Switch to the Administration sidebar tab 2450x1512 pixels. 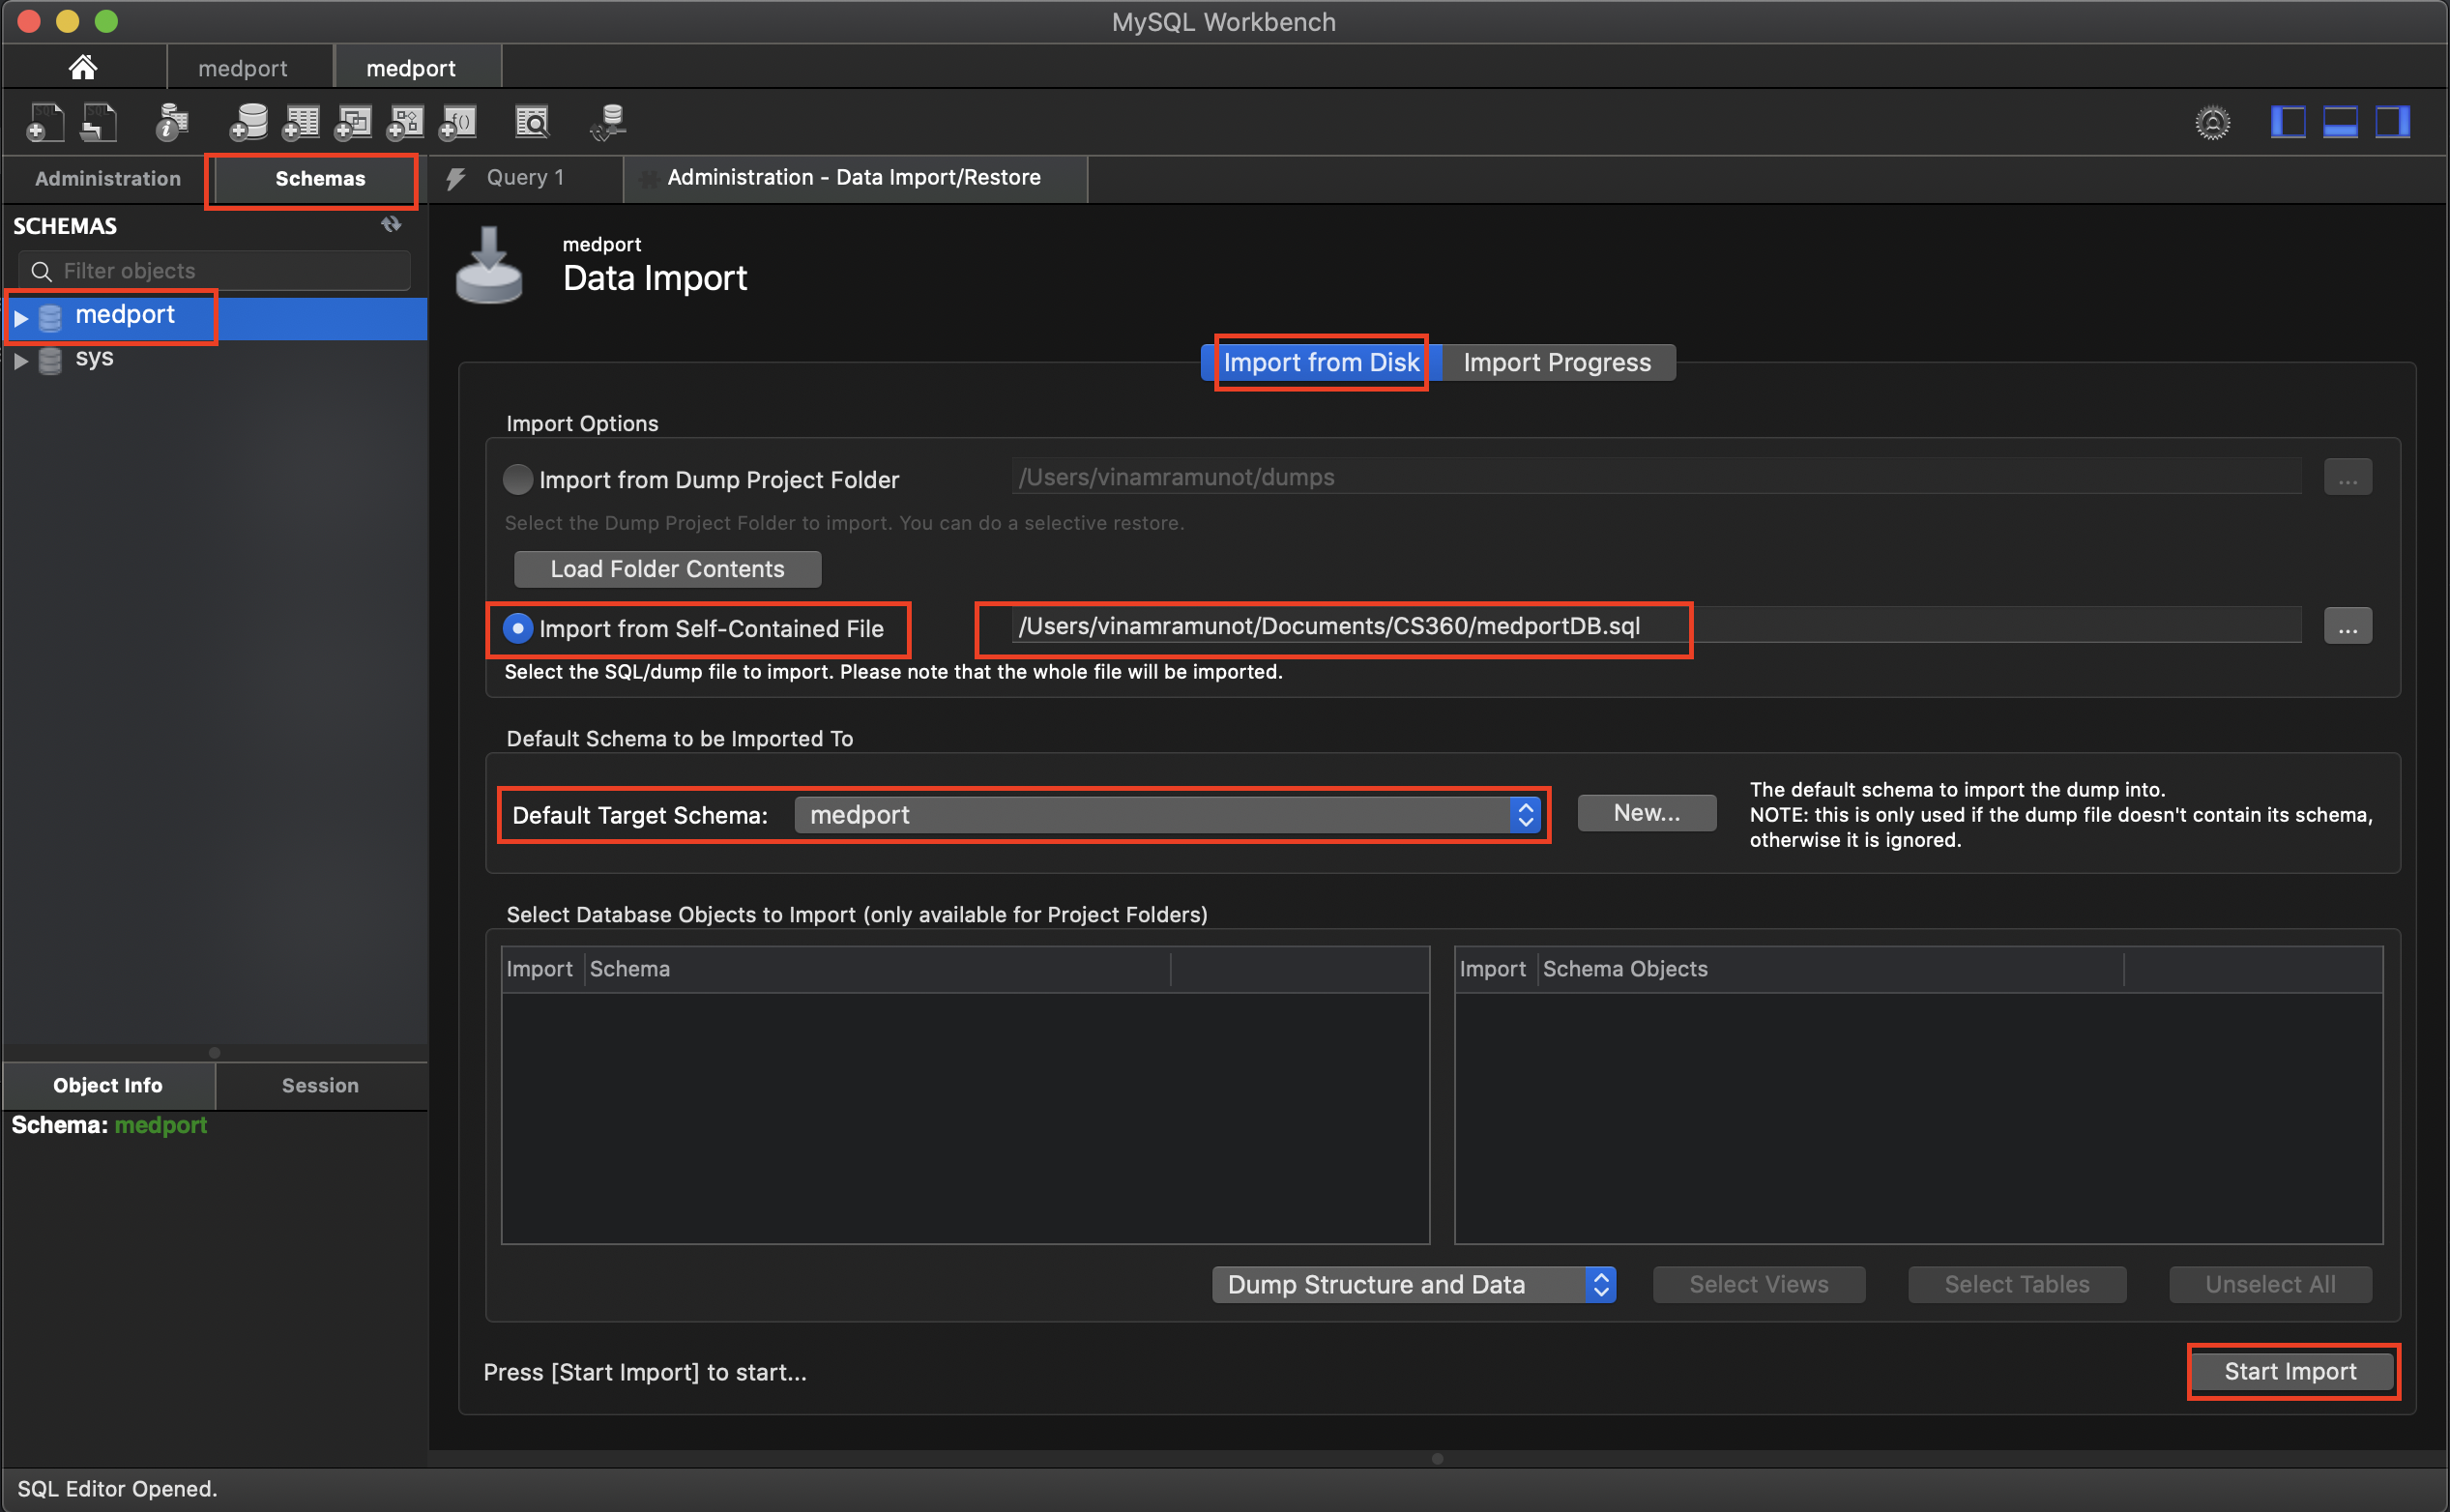[108, 179]
